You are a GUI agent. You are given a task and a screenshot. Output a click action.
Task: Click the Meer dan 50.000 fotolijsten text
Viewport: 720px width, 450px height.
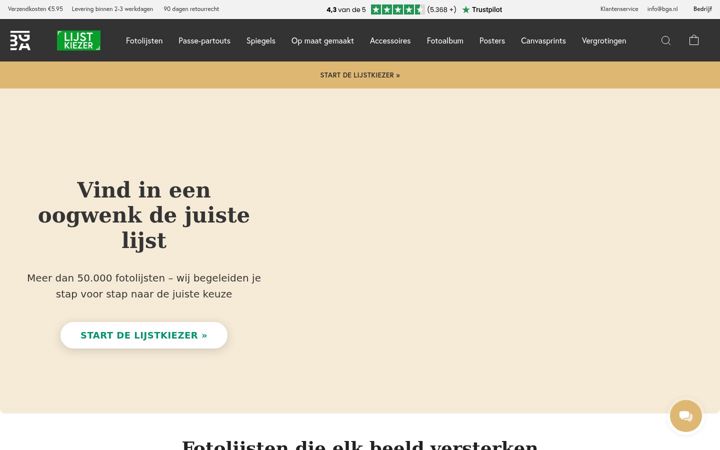point(144,286)
